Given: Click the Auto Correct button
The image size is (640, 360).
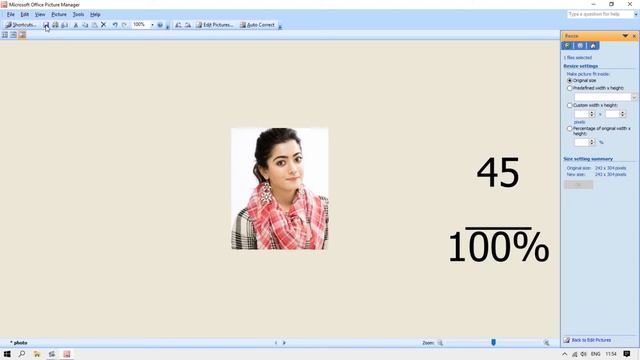Looking at the screenshot, I should [x=258, y=25].
